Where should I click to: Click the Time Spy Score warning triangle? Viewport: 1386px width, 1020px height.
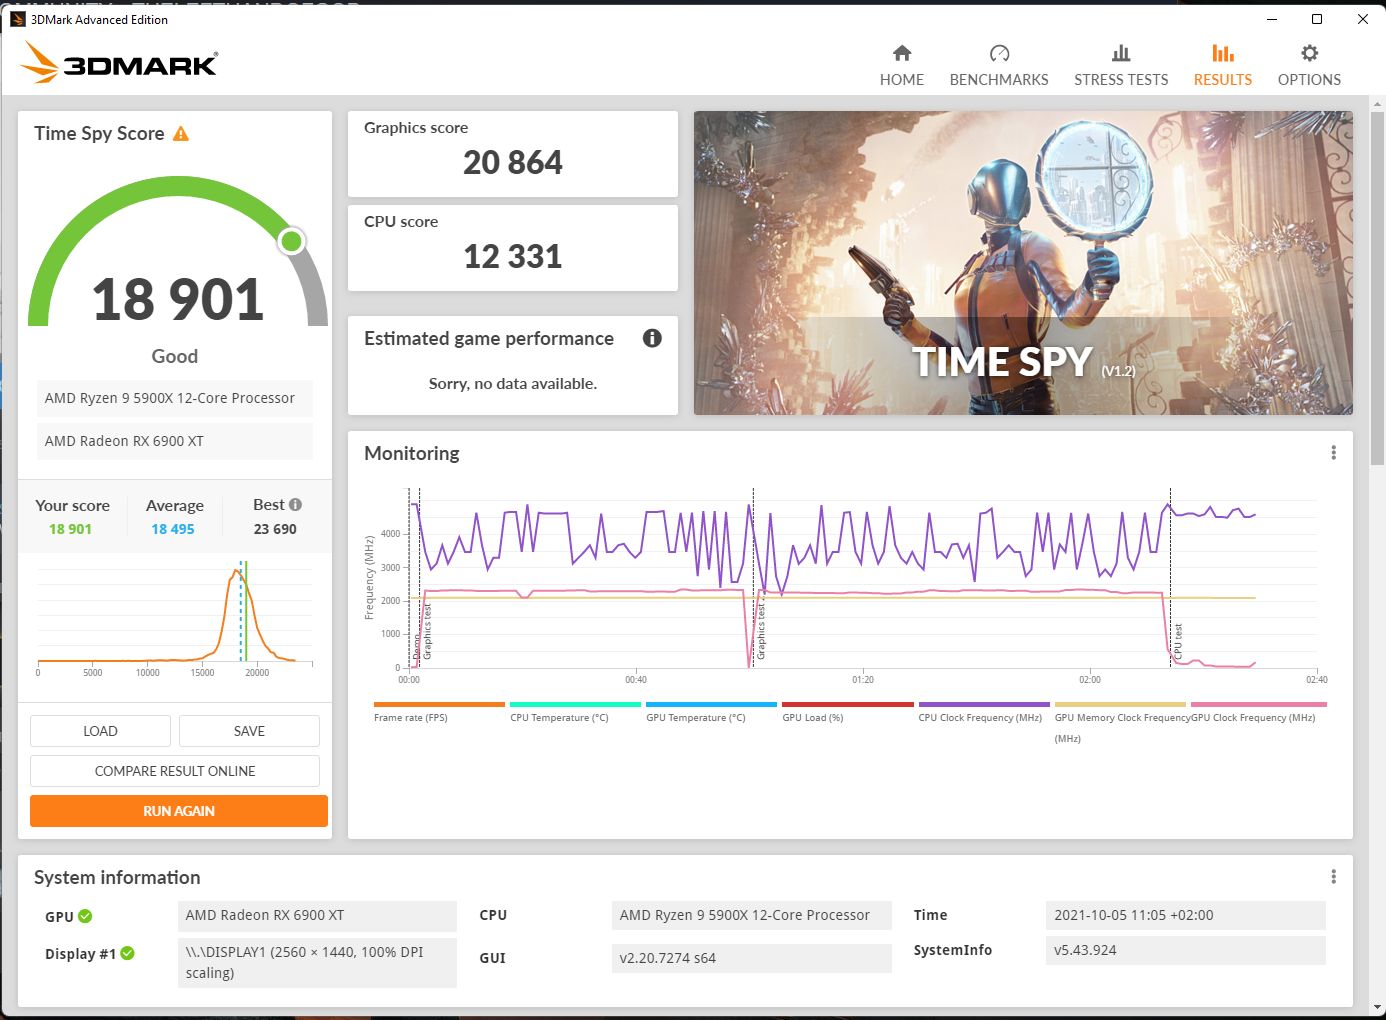[x=181, y=133]
